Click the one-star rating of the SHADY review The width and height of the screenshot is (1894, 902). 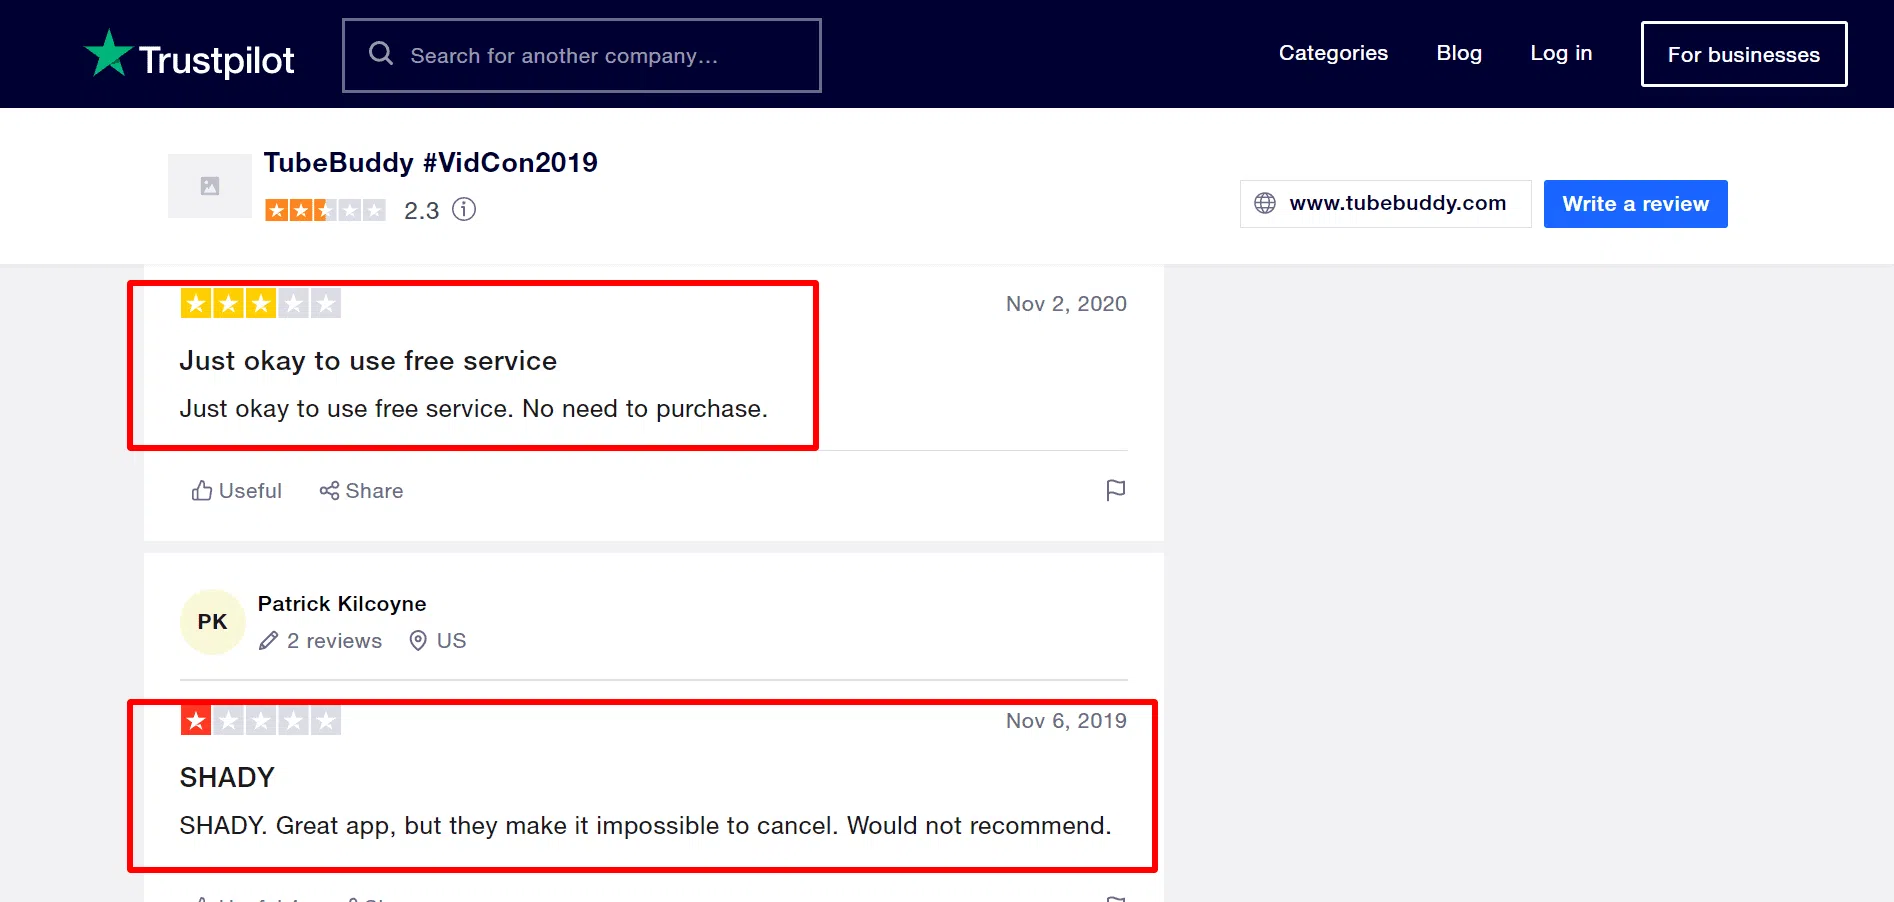(260, 720)
